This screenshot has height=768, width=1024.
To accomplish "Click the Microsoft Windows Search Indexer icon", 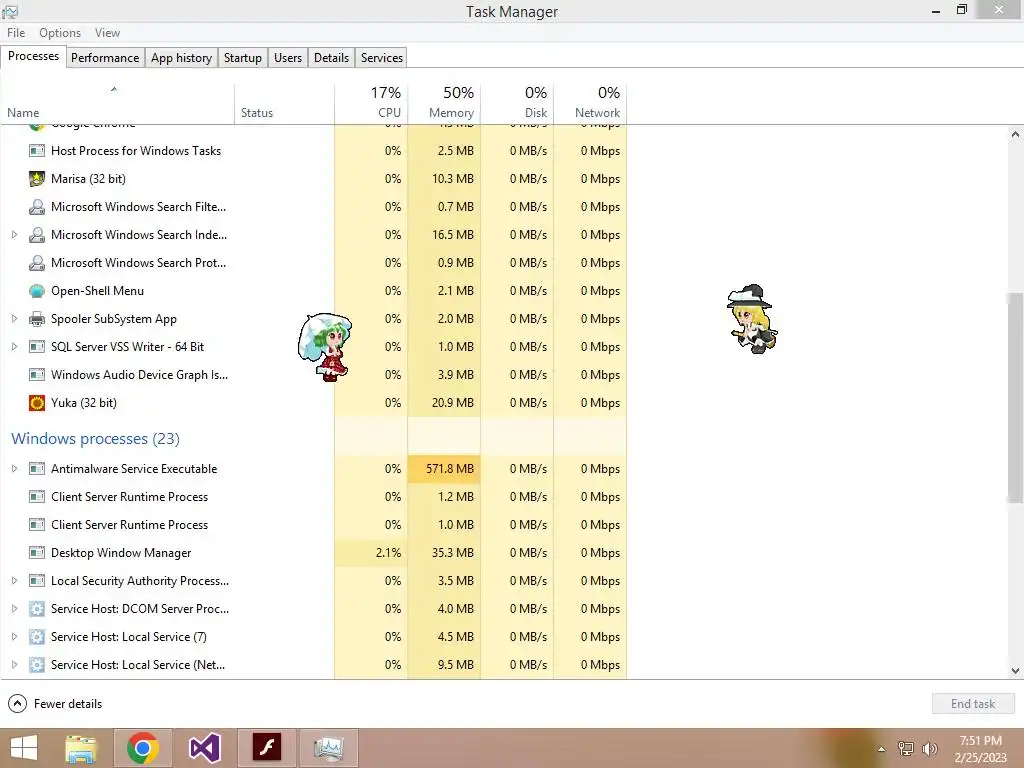I will coord(37,234).
